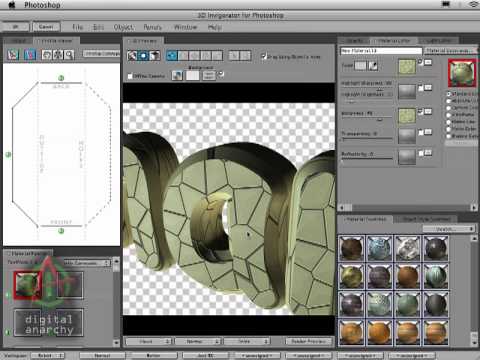Open the Palette Commands dropdown
Viewport: 480px width, 360px height.
coord(87,263)
